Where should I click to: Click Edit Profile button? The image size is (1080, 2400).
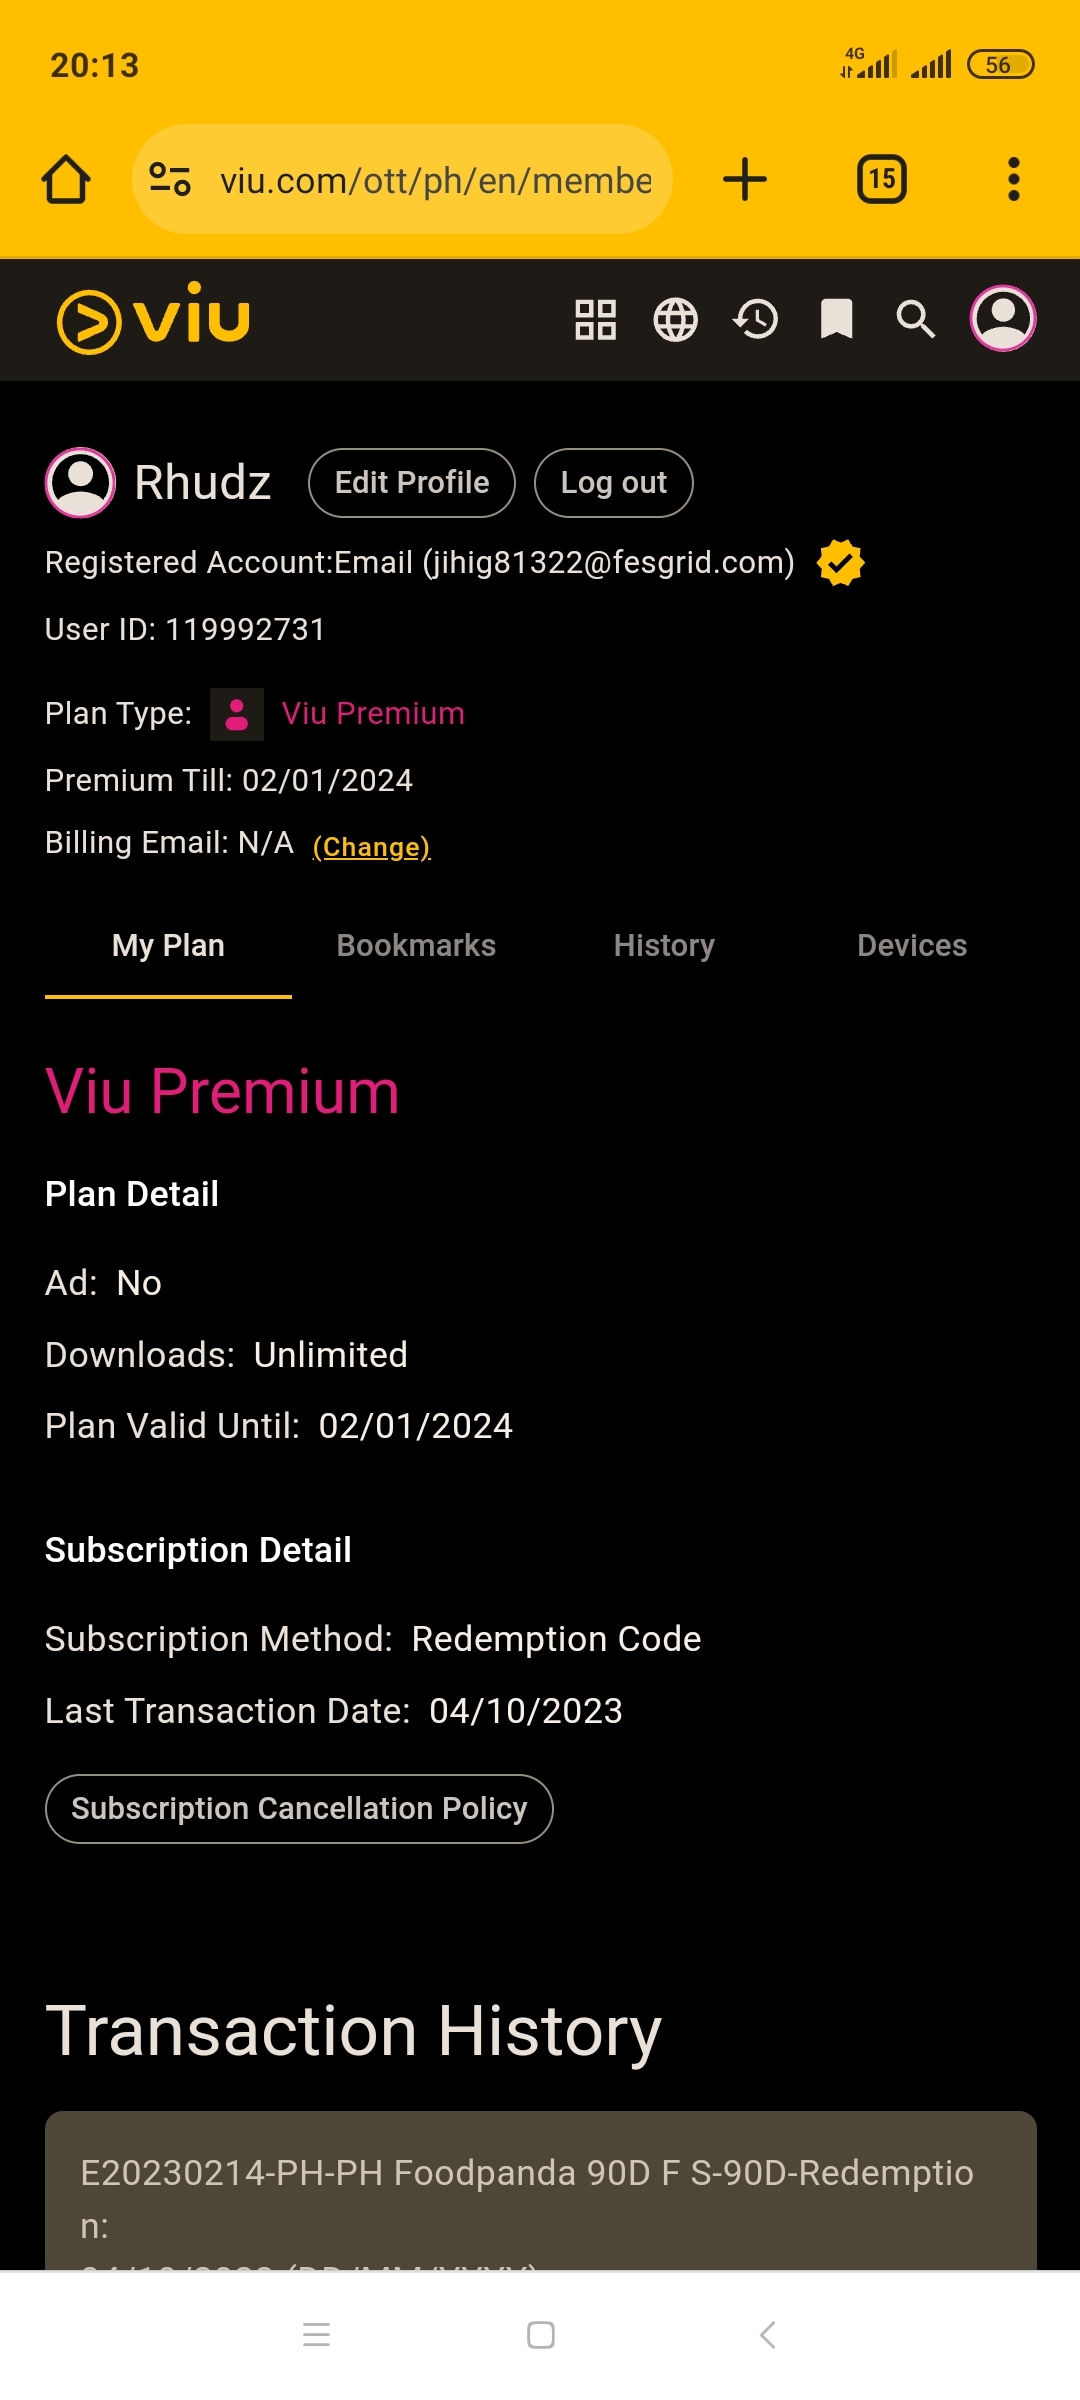[412, 483]
